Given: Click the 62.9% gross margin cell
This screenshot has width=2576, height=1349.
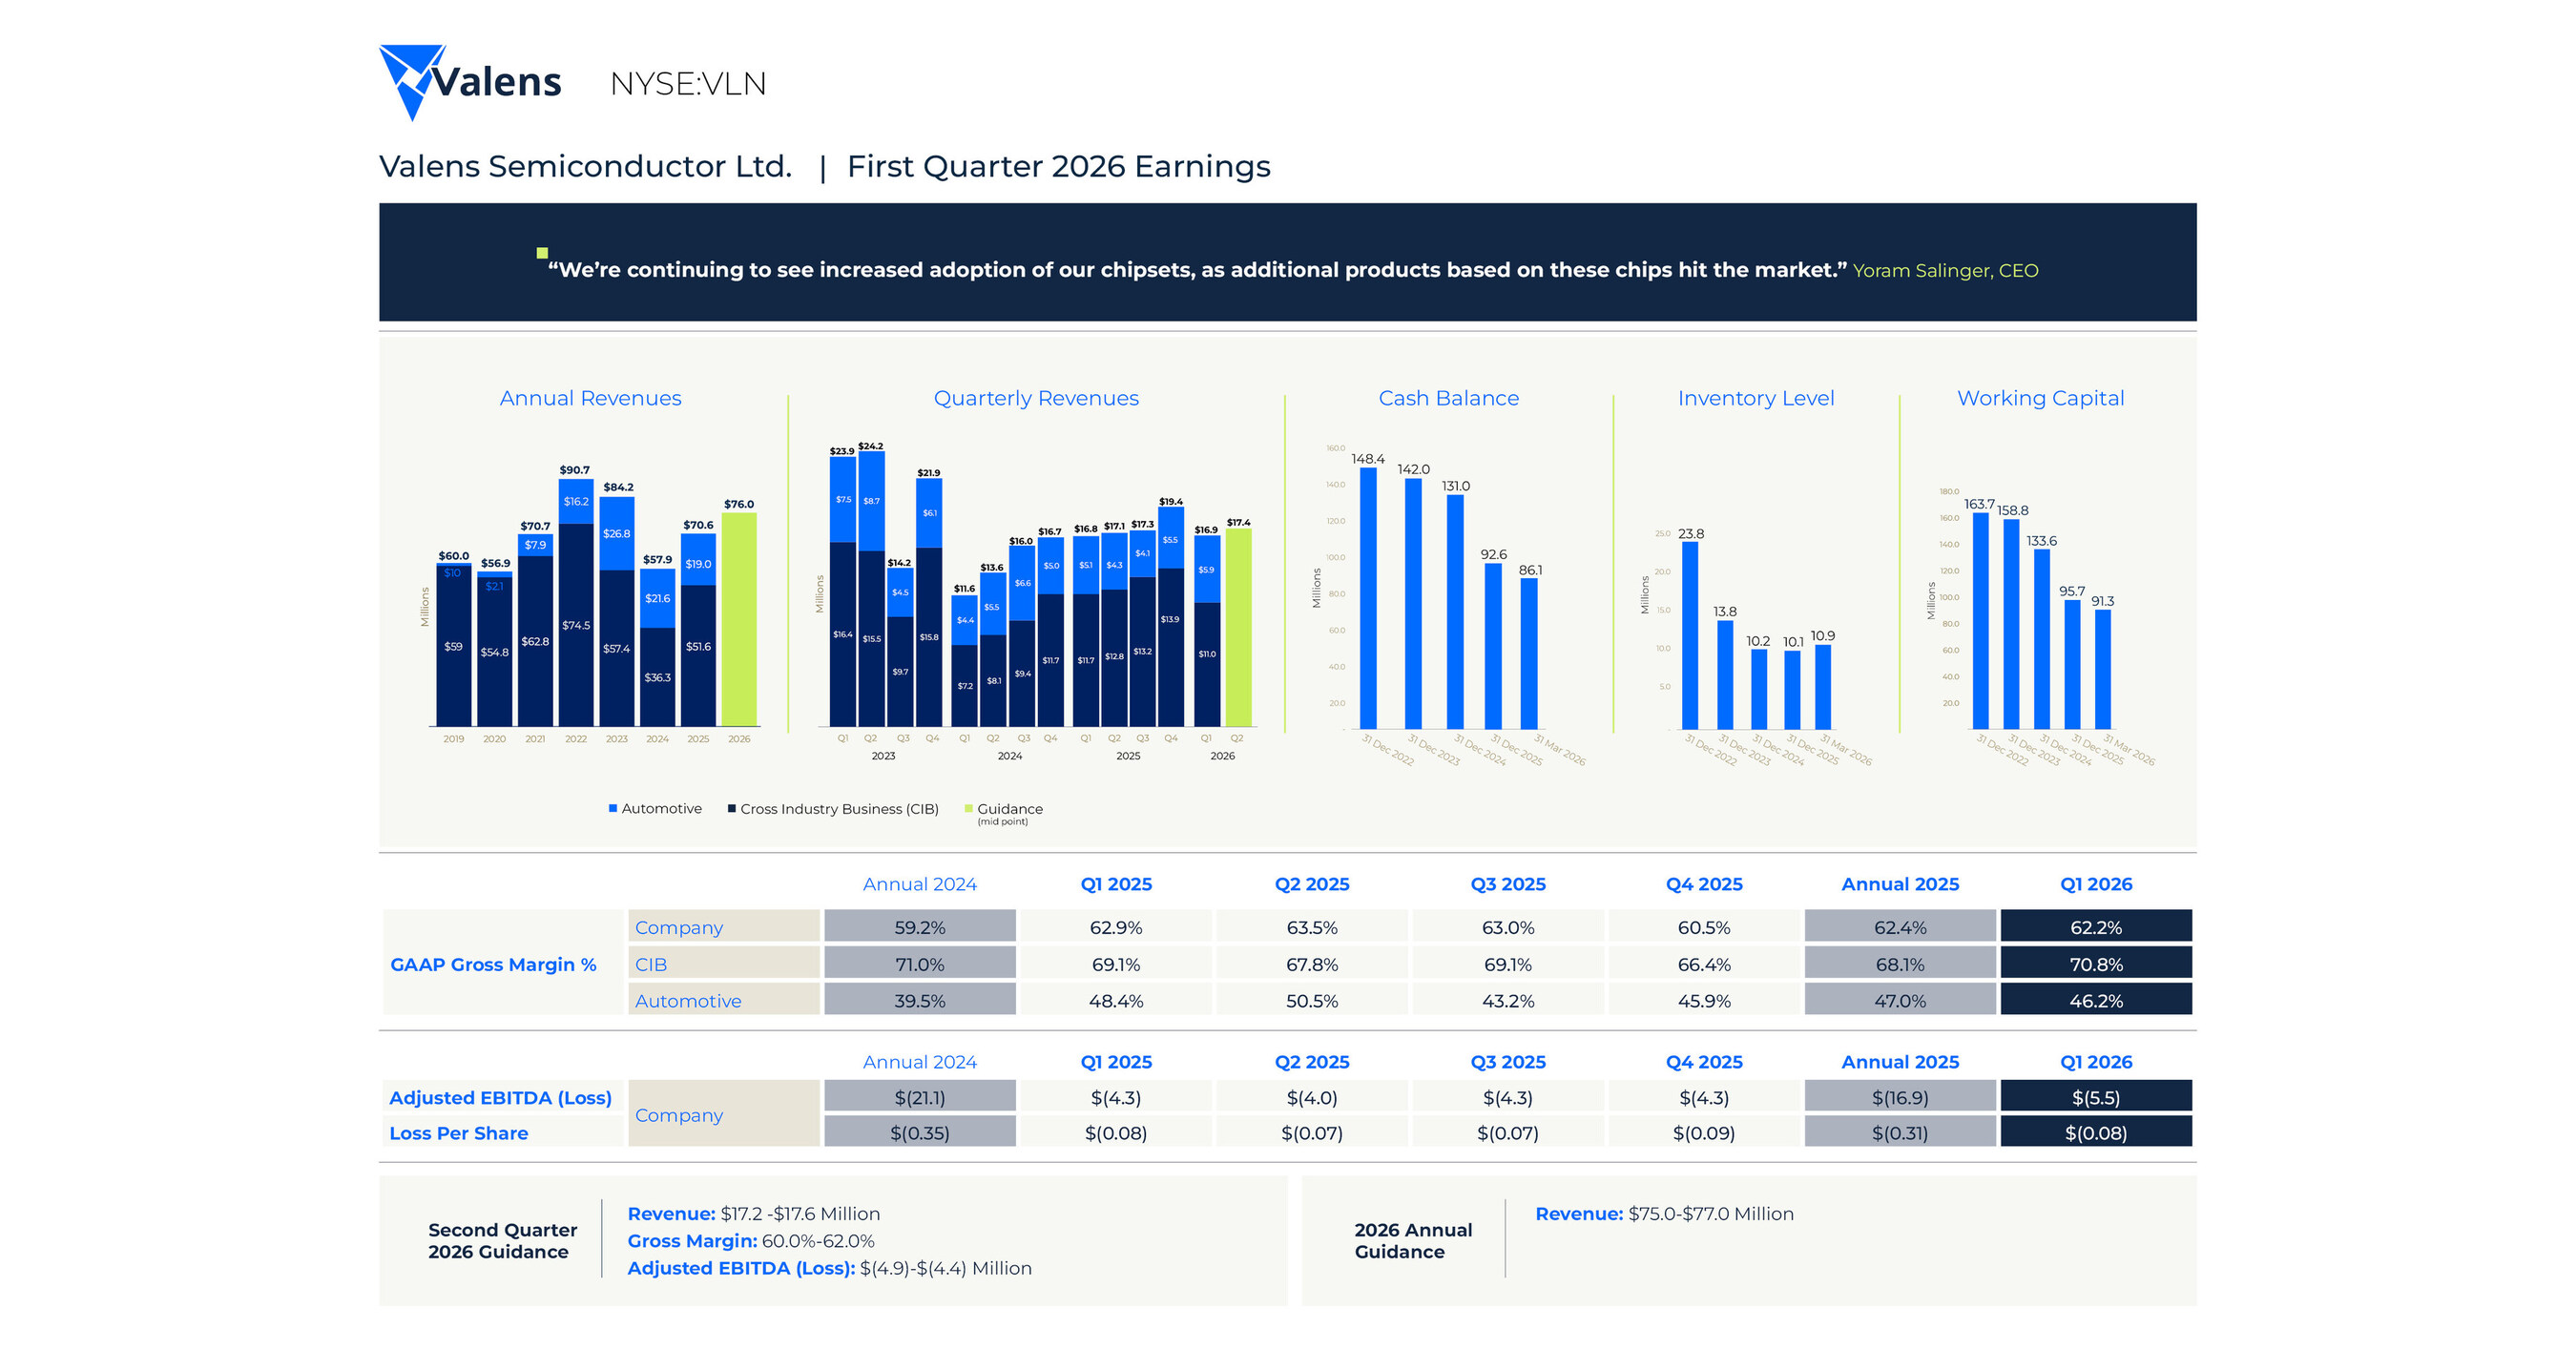Looking at the screenshot, I should [x=1116, y=927].
